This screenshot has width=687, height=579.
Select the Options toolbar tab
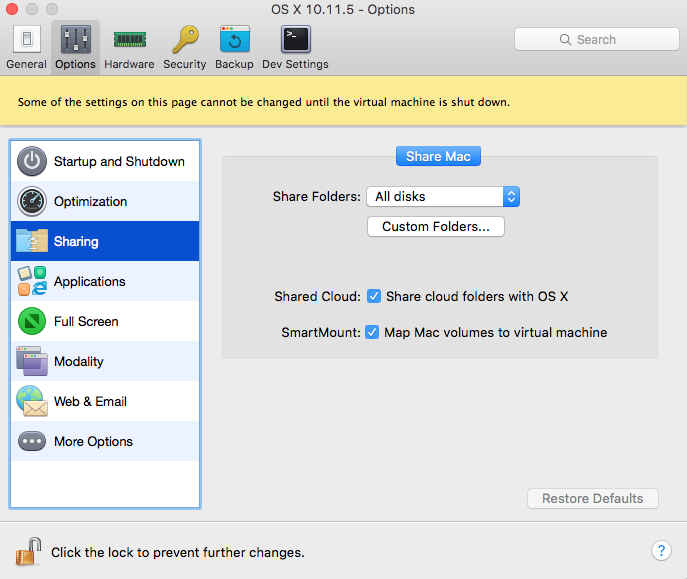(x=75, y=47)
